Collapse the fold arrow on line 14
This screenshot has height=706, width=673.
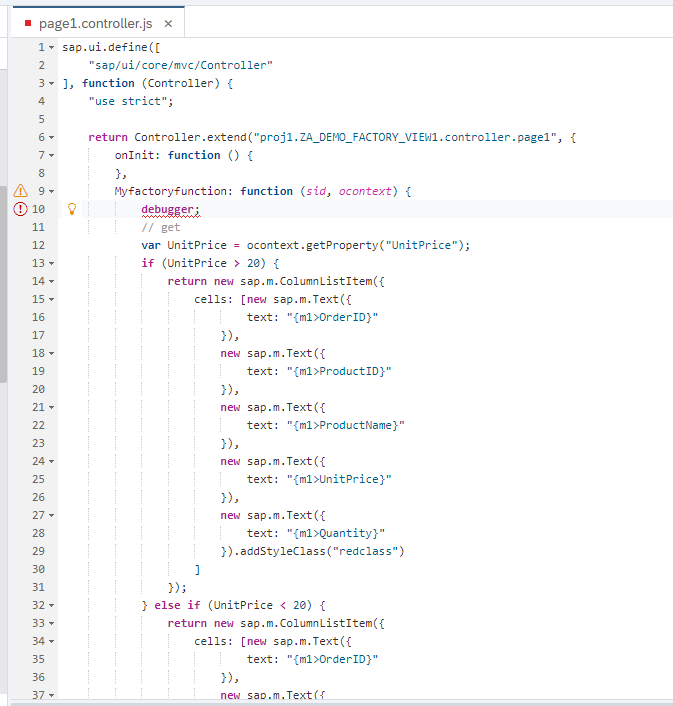51,281
